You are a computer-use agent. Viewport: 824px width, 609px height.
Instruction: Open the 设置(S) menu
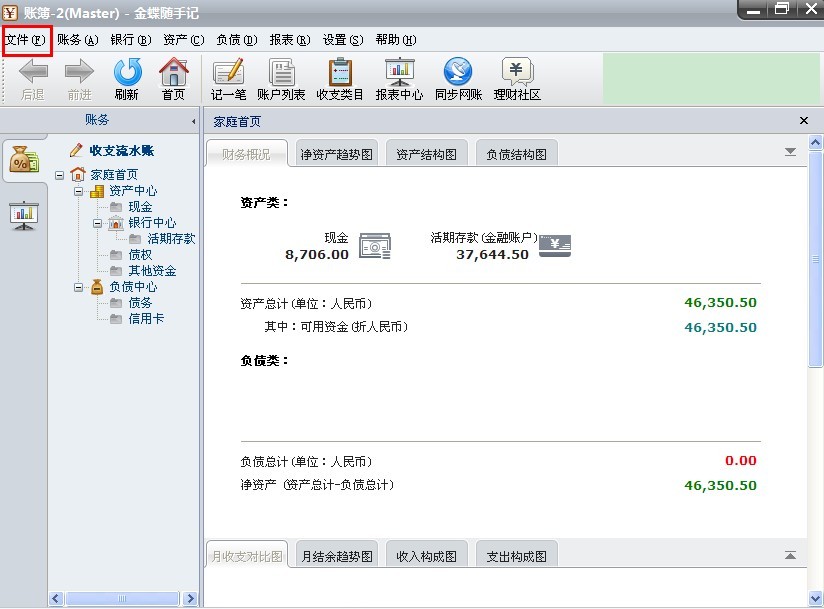tap(343, 40)
